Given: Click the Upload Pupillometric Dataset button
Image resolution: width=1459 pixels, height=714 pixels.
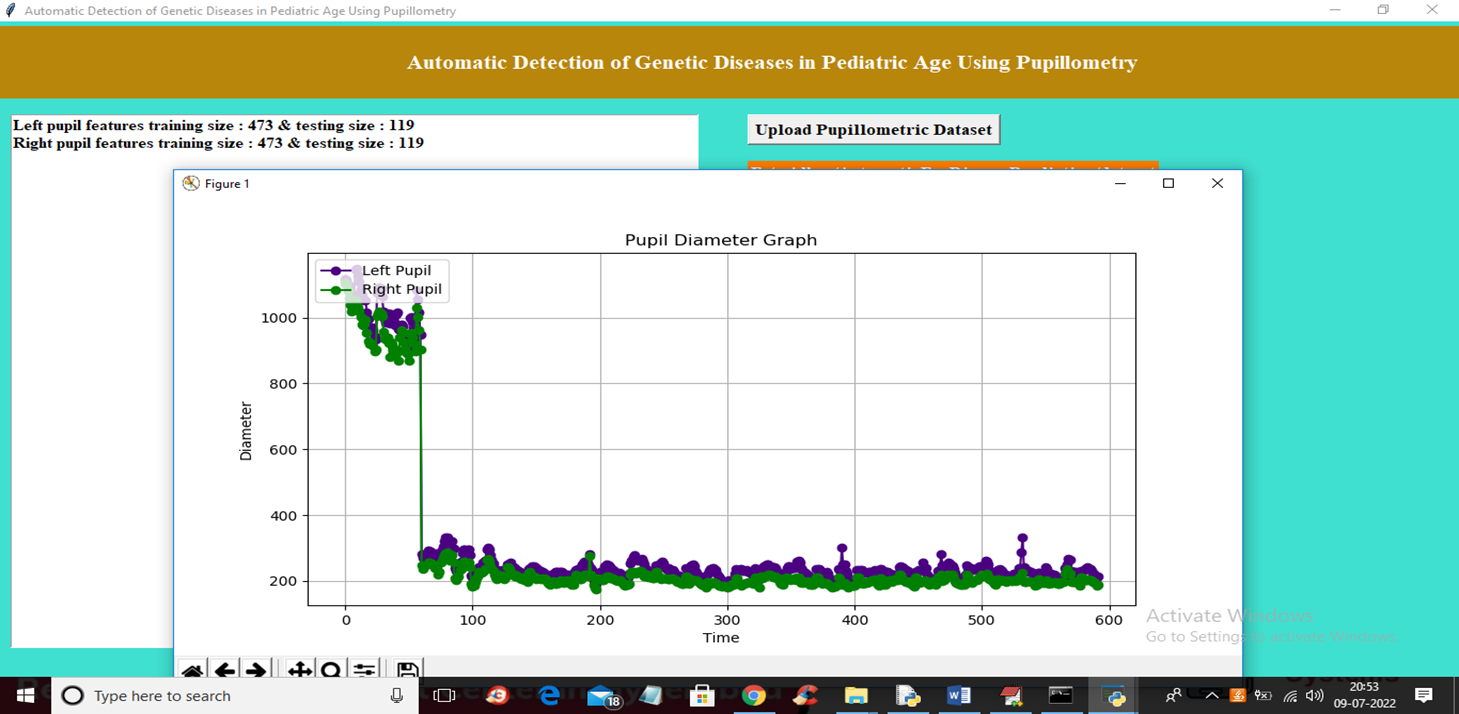Looking at the screenshot, I should click(873, 129).
